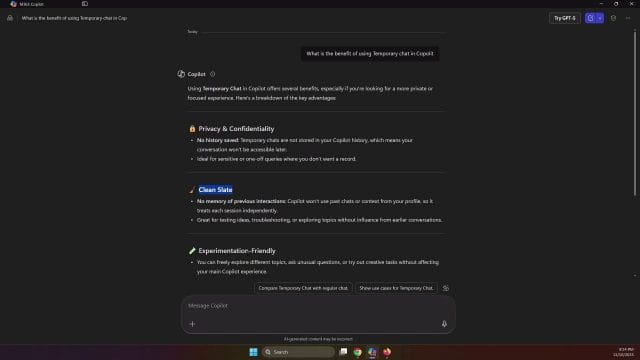The height and width of the screenshot is (360, 640).
Task: Click the taskbar Search box
Action: (x=298, y=352)
